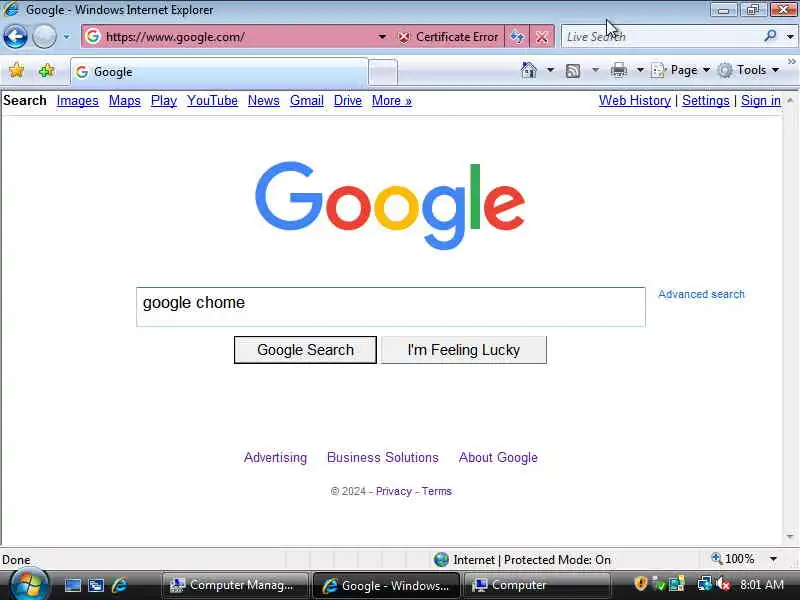Open the Drive link
The image size is (800, 600).
[x=347, y=101]
